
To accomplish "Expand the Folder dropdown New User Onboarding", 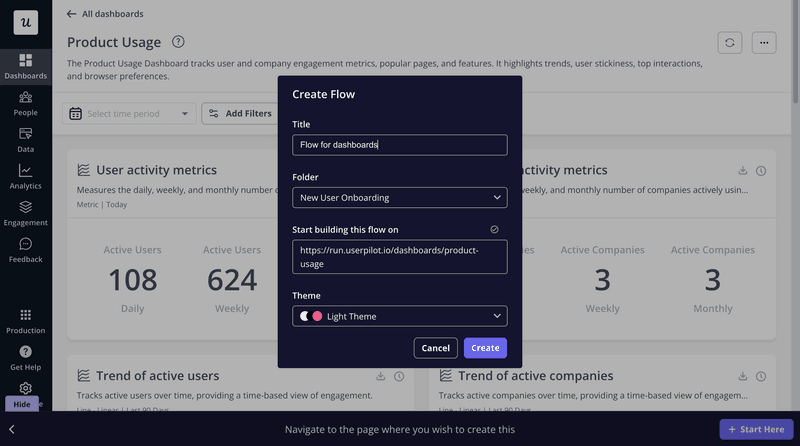I will pos(399,198).
